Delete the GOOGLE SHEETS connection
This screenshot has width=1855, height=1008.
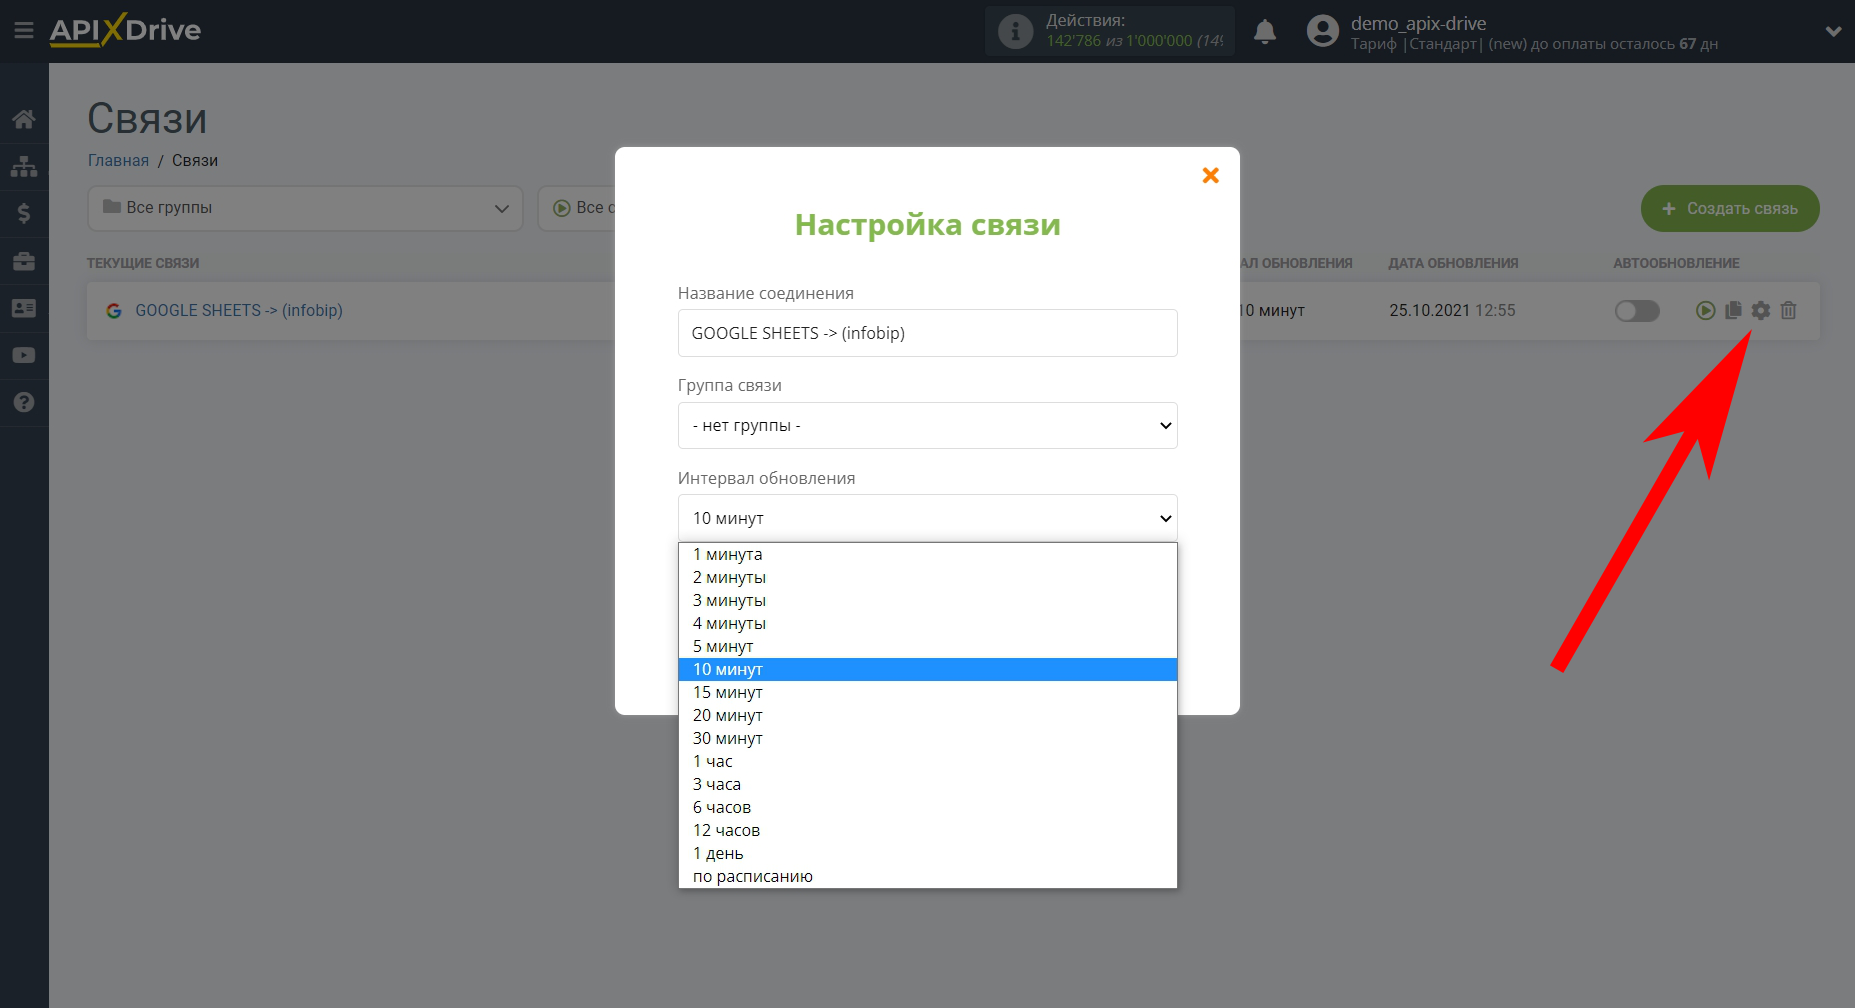1789,311
